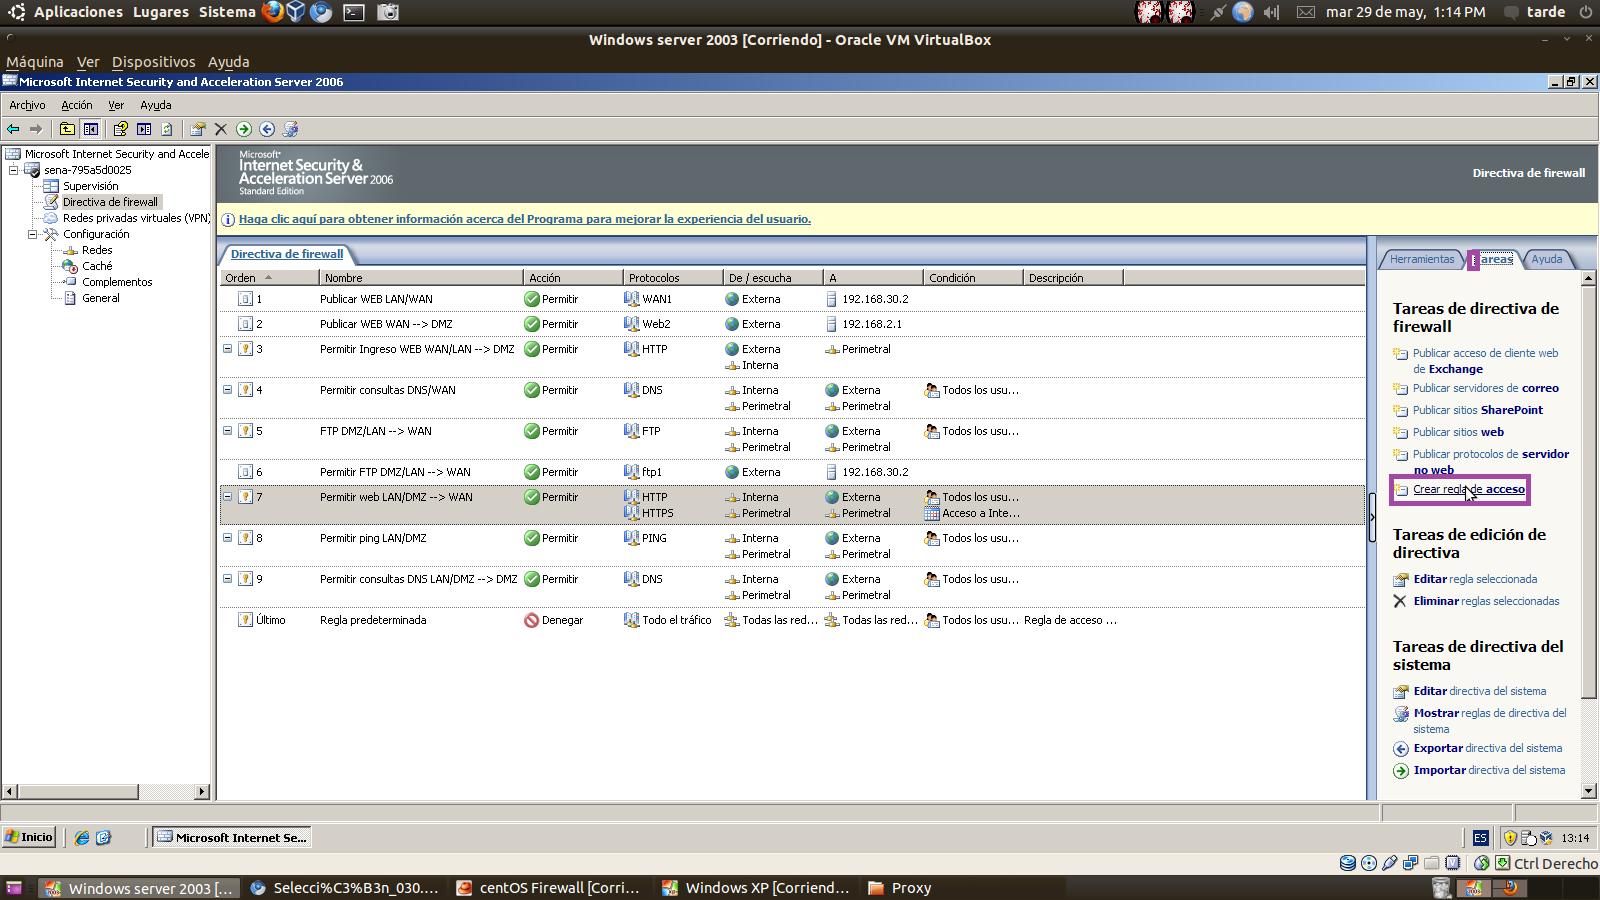This screenshot has height=900, width=1600.
Task: Open VirtualBox screenshot camera icon in Ubuntu panel
Action: [x=388, y=12]
